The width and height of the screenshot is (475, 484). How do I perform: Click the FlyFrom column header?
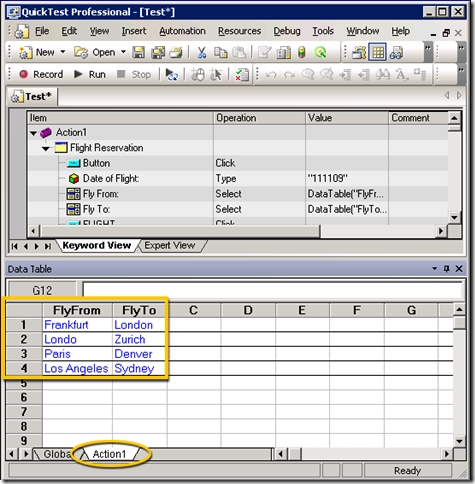77,310
